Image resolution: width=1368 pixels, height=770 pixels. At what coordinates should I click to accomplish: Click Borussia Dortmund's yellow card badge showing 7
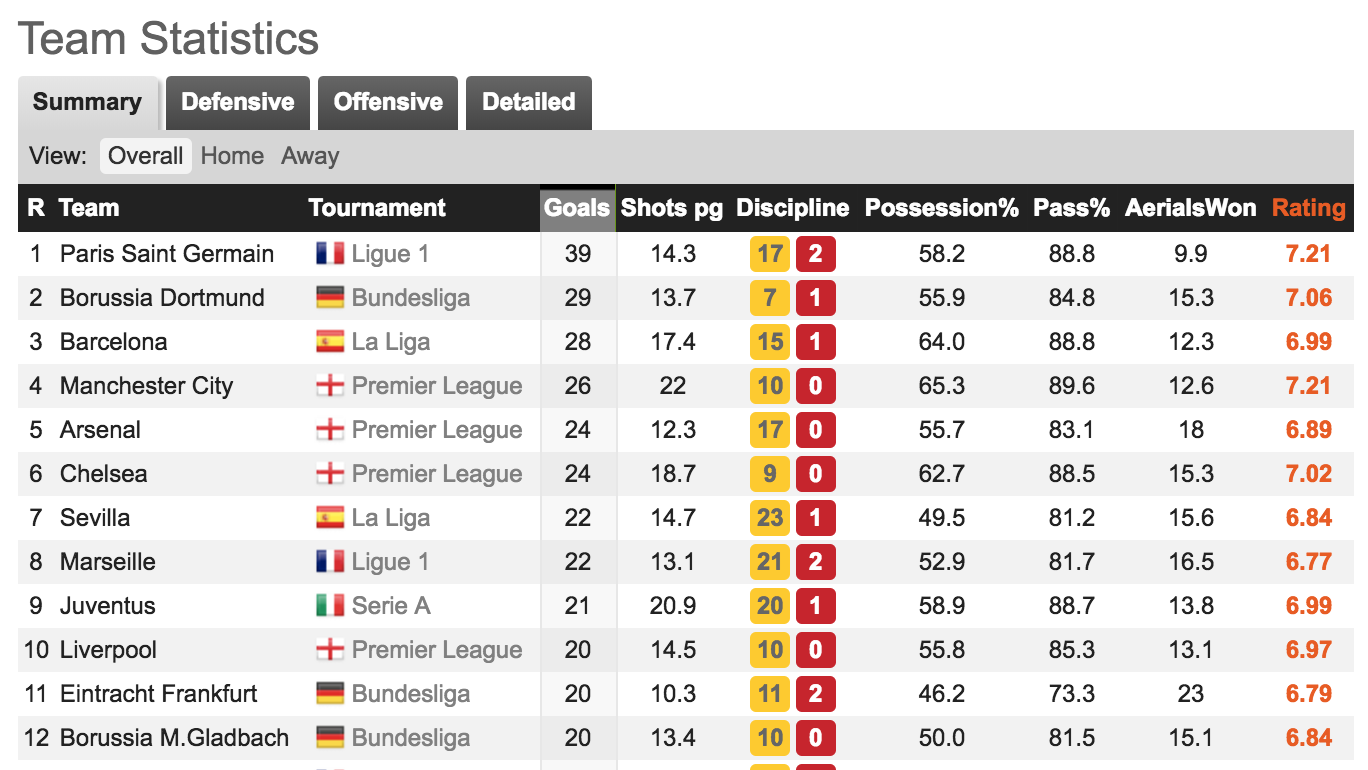pos(770,298)
